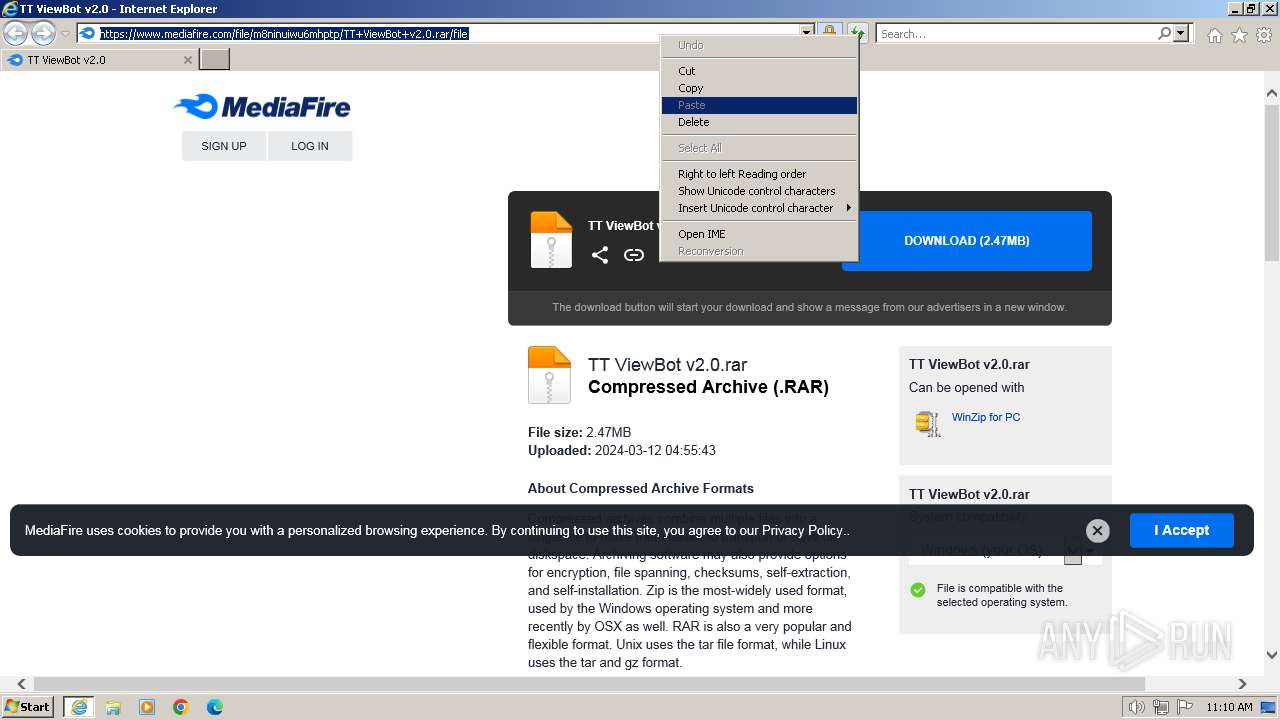Viewport: 1280px width, 720px height.
Task: Click the SIGN UP button
Action: click(224, 146)
